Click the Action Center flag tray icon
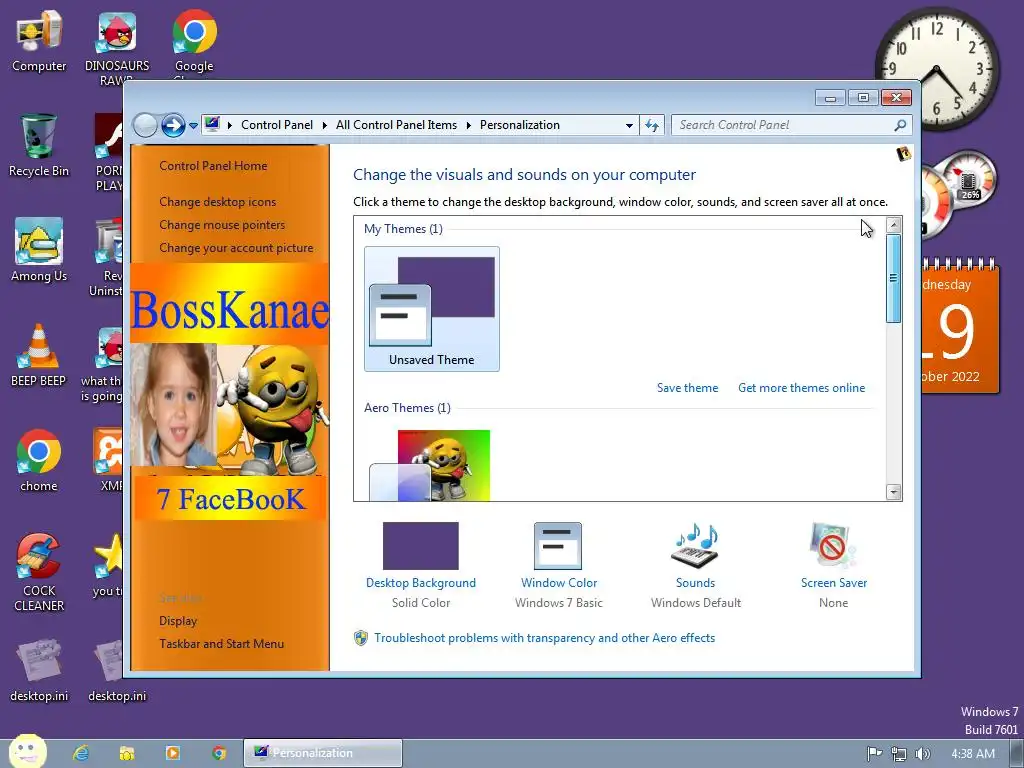The height and width of the screenshot is (768, 1024). [874, 754]
